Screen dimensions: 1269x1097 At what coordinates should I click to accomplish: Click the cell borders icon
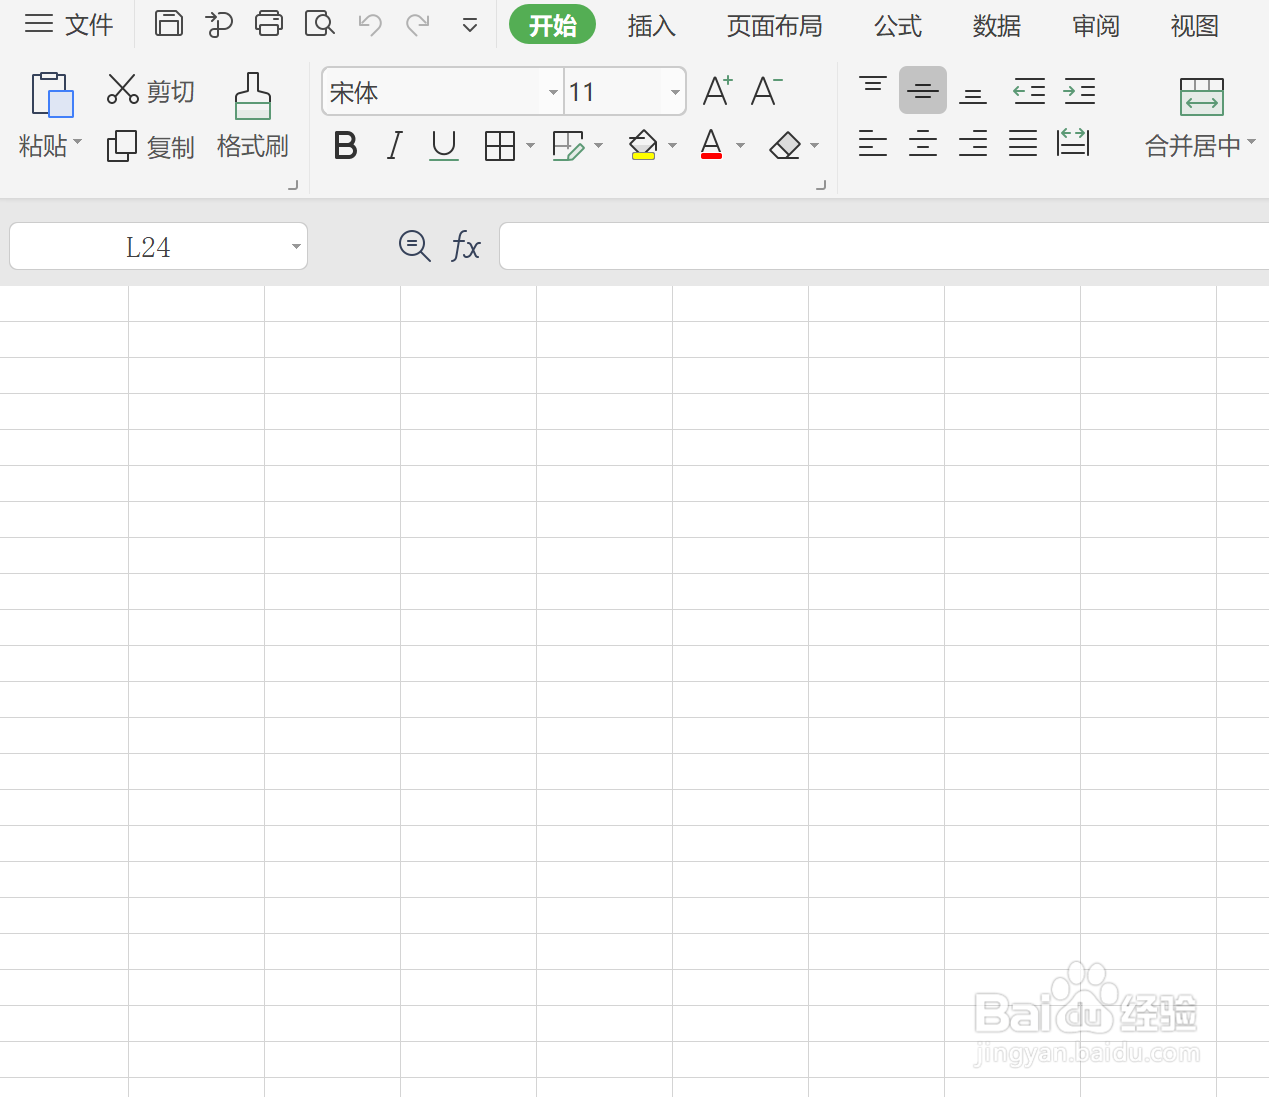coord(499,146)
